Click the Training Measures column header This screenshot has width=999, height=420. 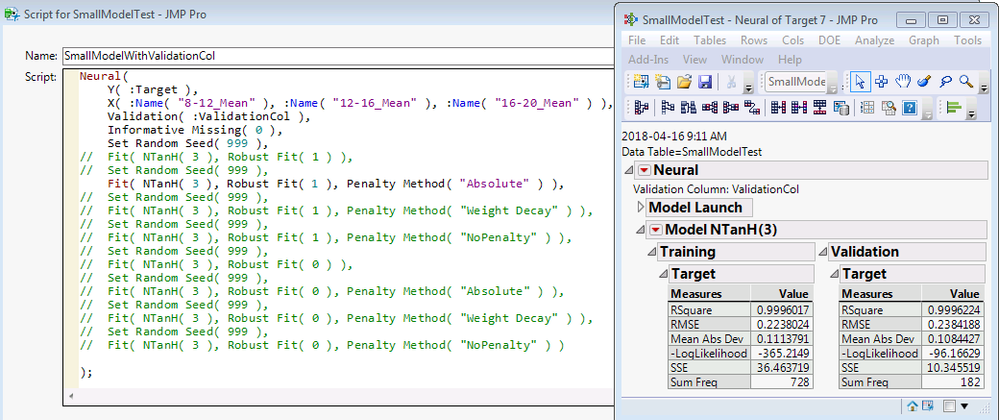click(709, 294)
